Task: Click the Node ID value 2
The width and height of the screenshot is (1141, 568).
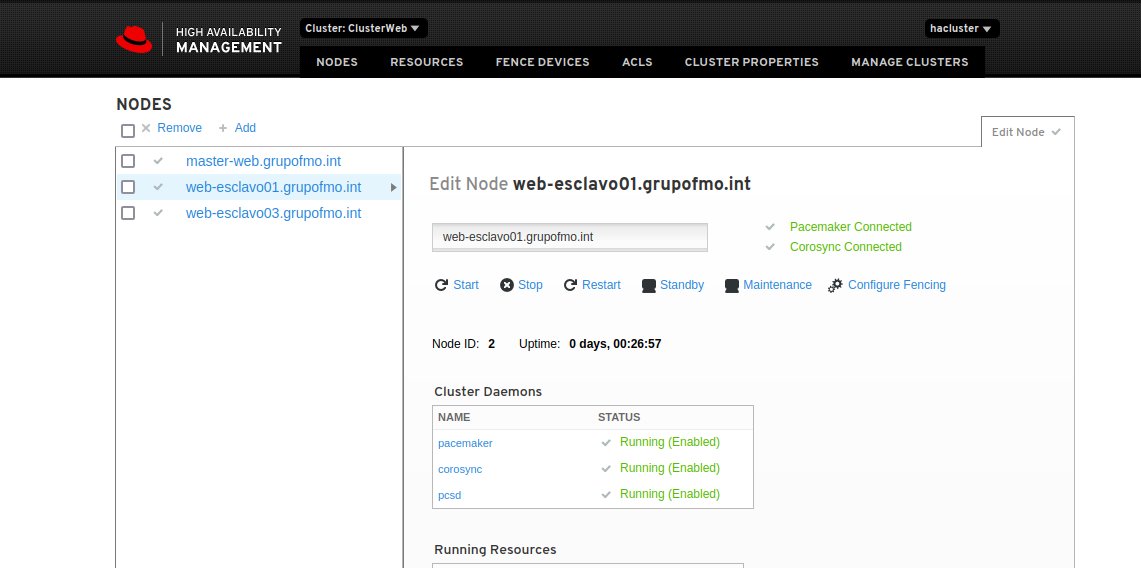Action: (492, 344)
